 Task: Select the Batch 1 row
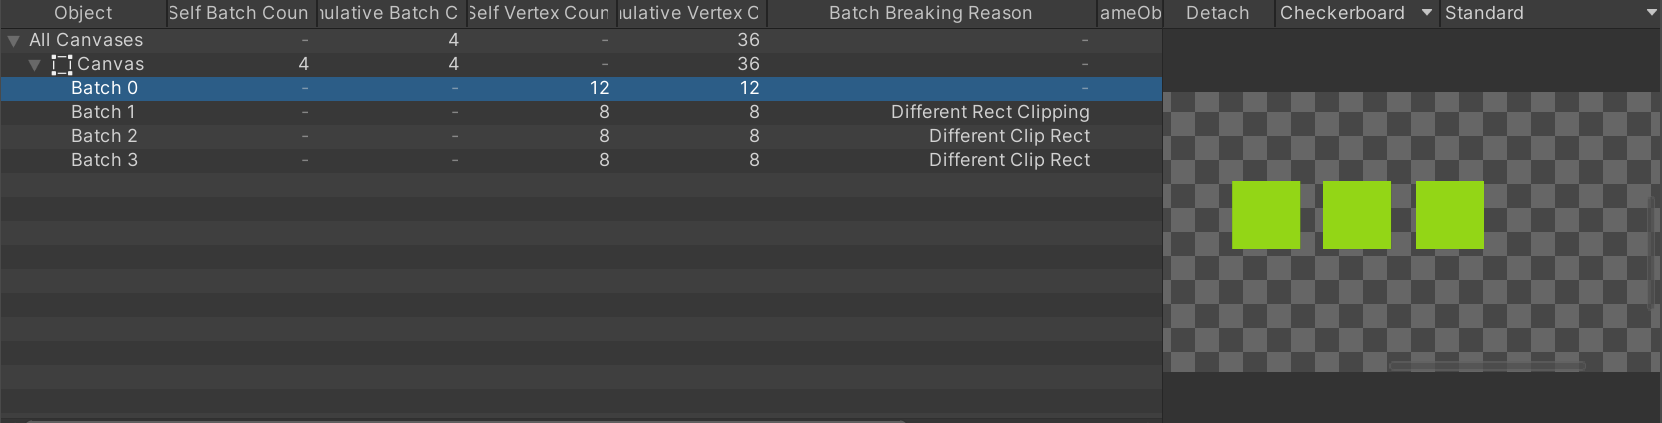581,112
